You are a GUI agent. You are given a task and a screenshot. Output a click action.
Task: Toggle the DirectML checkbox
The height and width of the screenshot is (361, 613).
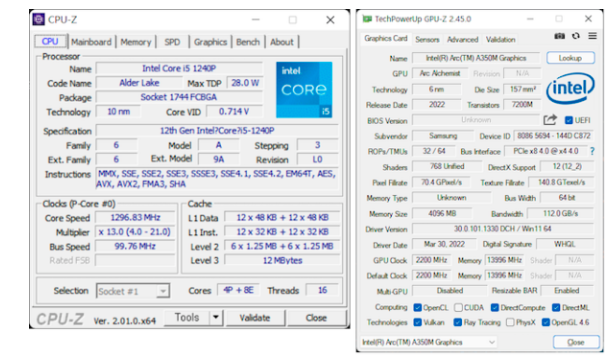point(556,307)
